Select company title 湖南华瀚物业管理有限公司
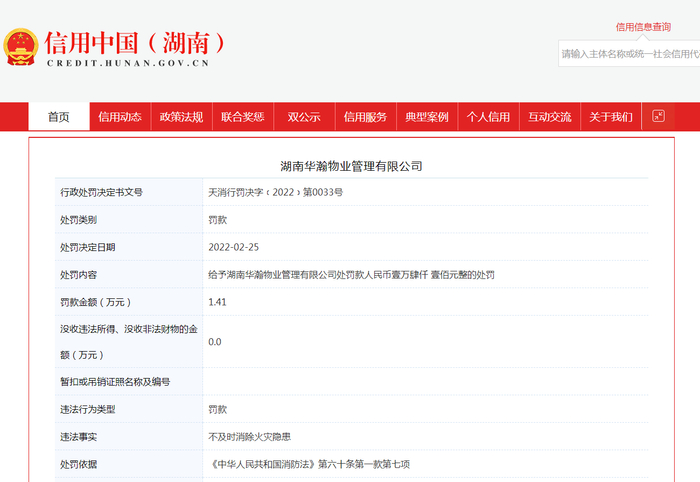The width and height of the screenshot is (700, 482). [x=351, y=166]
